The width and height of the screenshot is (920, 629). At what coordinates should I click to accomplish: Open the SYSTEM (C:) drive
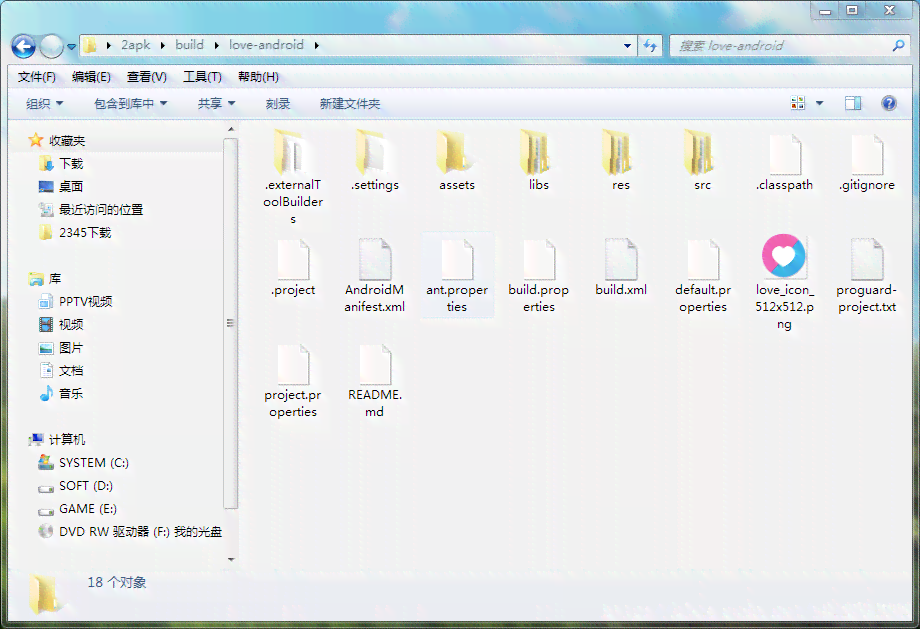(94, 463)
